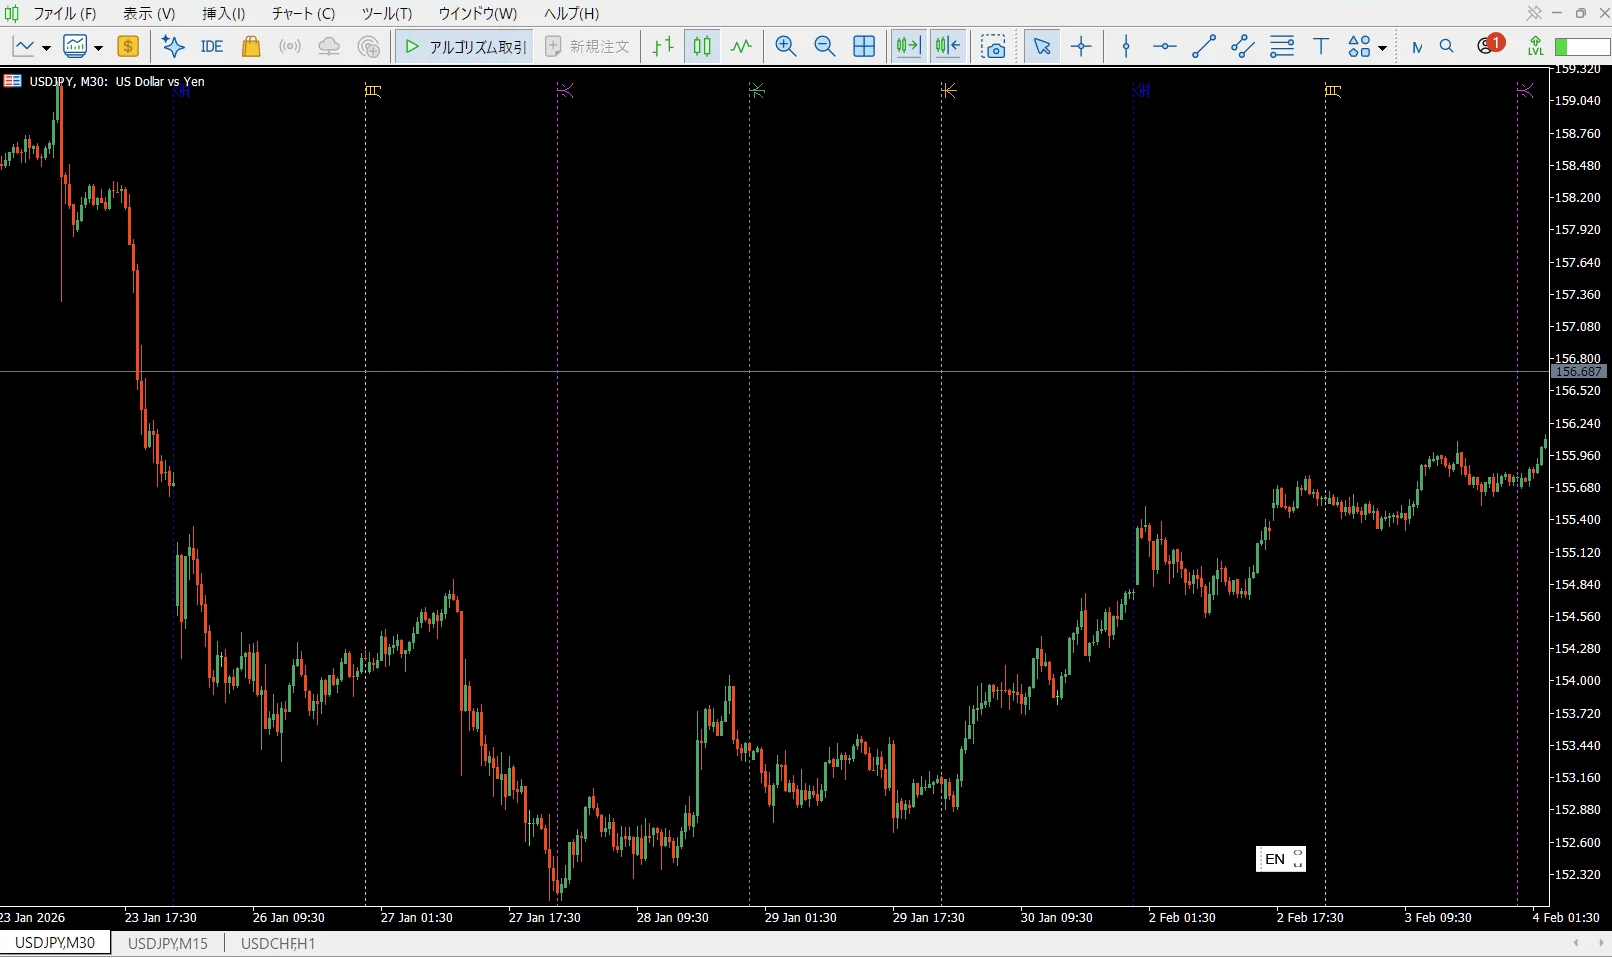Zoom out of the chart
The height and width of the screenshot is (958, 1612).
coord(825,46)
